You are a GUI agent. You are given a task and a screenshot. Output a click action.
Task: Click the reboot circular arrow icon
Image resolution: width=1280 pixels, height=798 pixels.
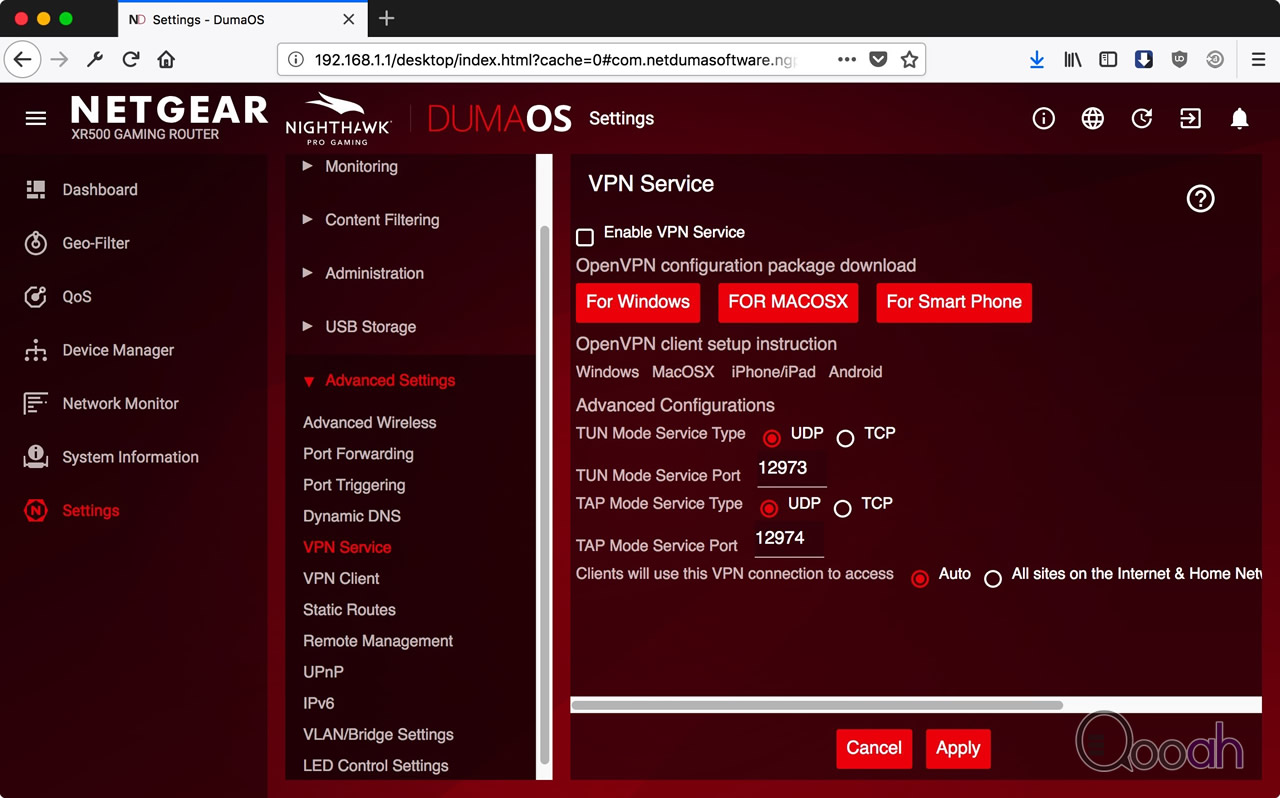(x=1141, y=118)
